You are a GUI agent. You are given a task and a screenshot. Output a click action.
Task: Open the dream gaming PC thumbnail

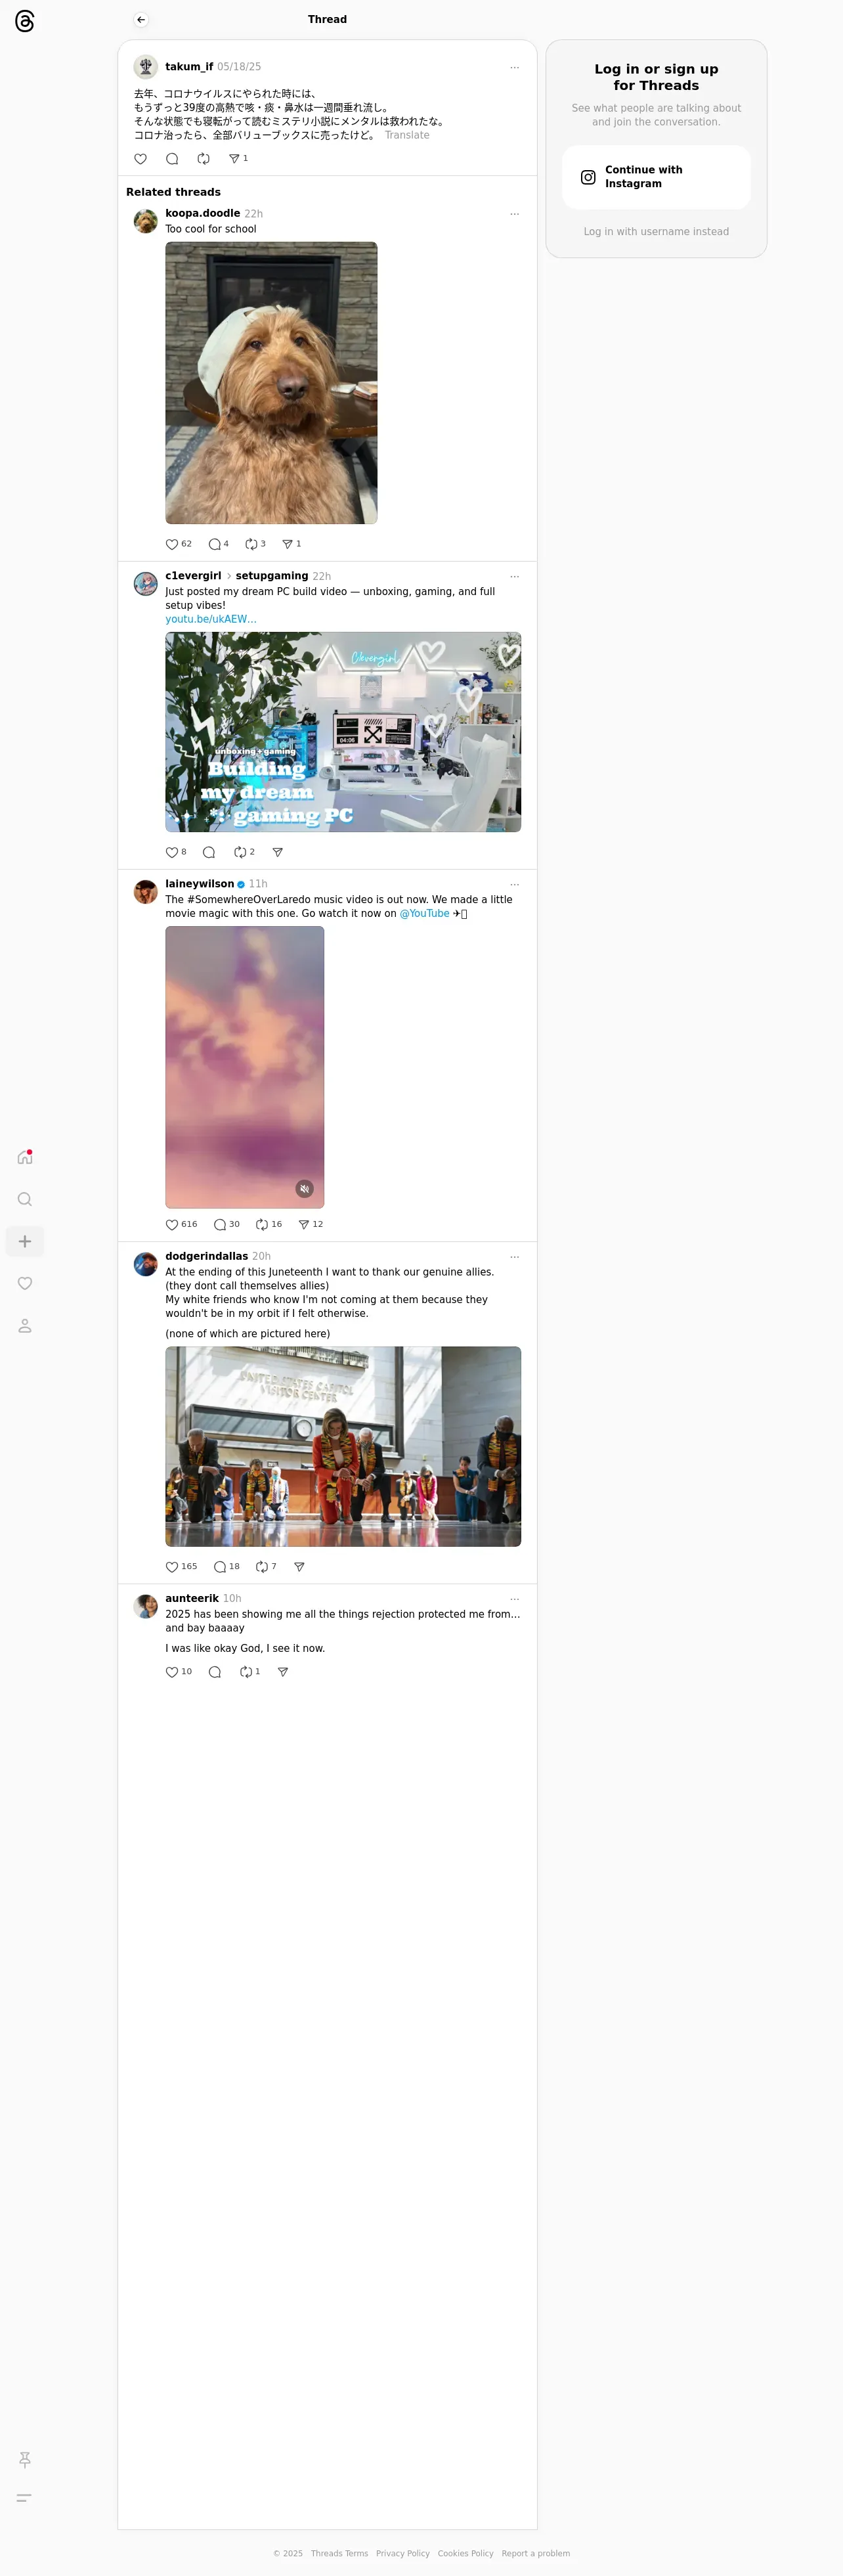pyautogui.click(x=343, y=732)
